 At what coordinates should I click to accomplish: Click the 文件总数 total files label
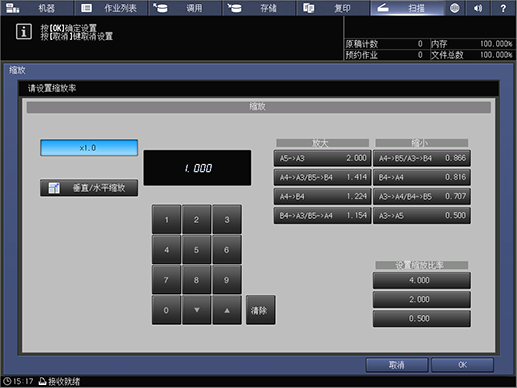tap(447, 55)
